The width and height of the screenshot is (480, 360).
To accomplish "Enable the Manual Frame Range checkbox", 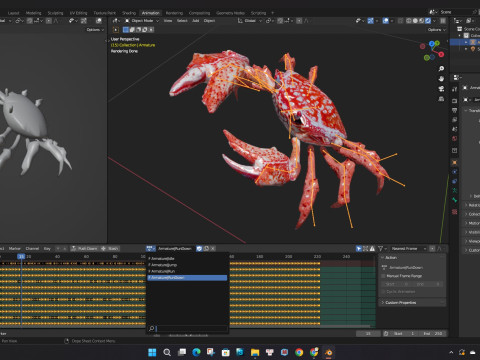I will point(383,276).
